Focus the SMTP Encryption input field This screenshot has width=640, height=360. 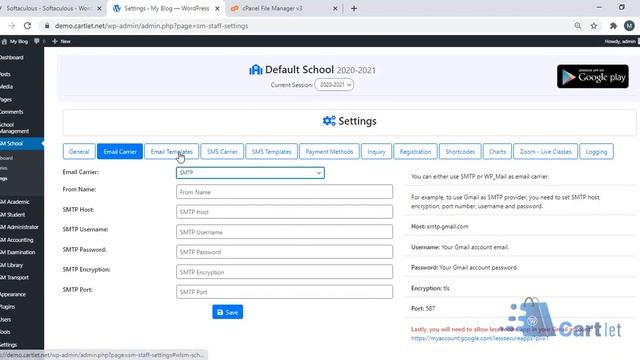coord(284,272)
